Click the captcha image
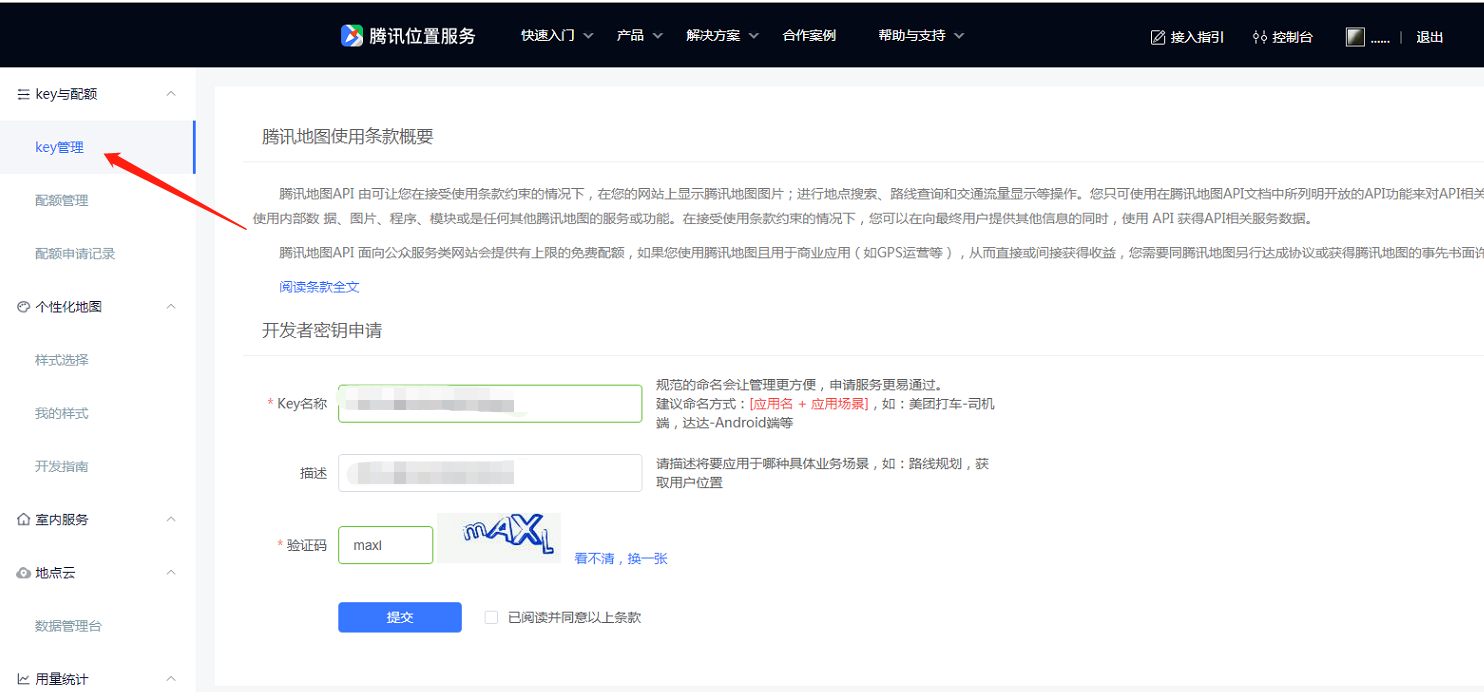The height and width of the screenshot is (692, 1484). pos(499,538)
